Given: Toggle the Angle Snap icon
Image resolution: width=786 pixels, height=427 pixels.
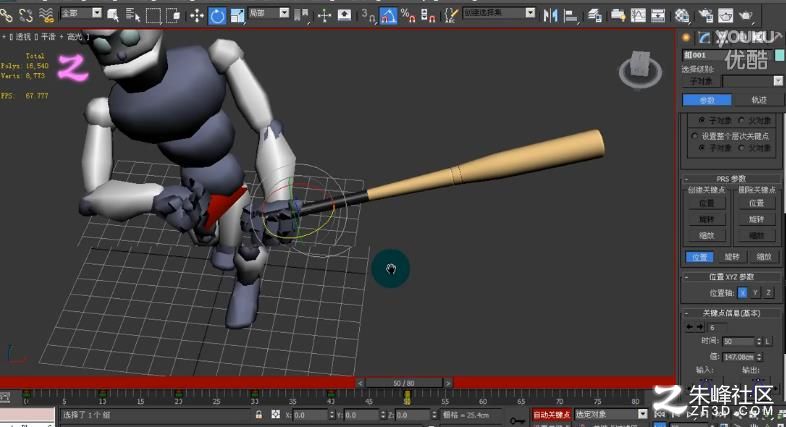Looking at the screenshot, I should (388, 16).
